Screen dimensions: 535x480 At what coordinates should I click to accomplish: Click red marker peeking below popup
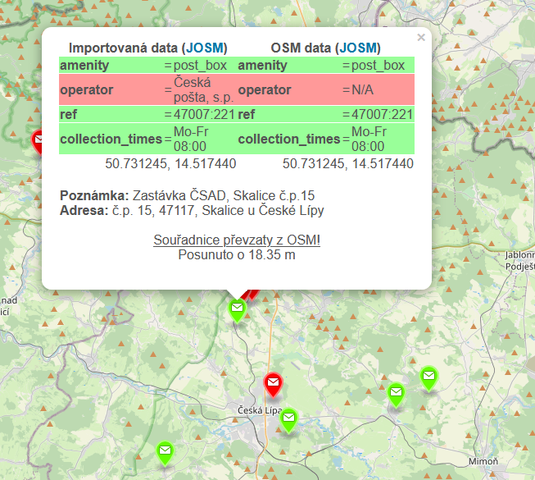tap(251, 295)
